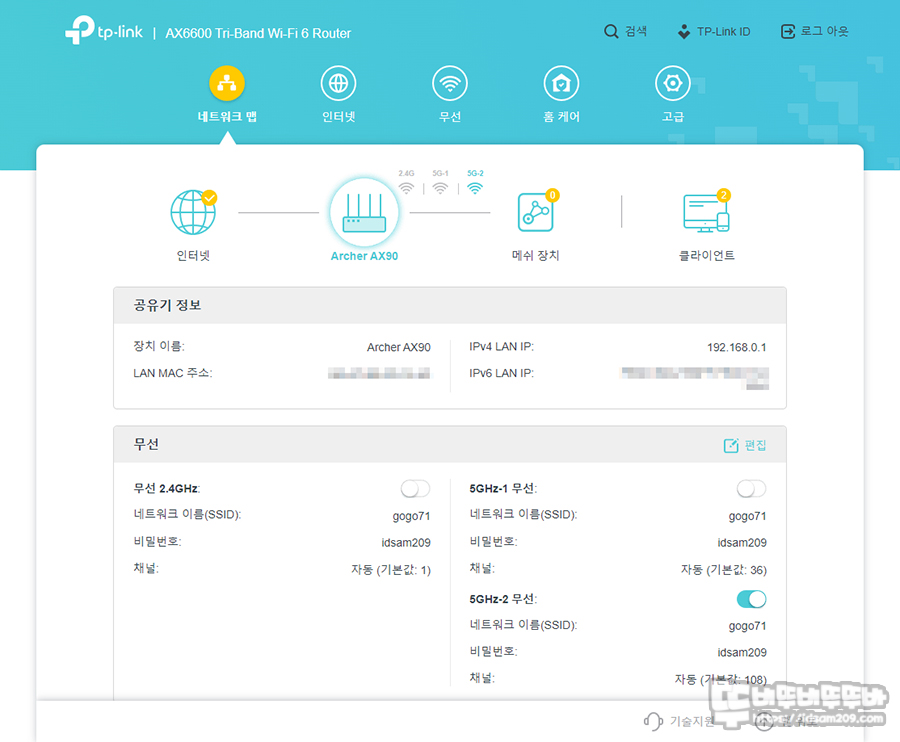Click the 5GHz-1 SSID value gogo71
The width and height of the screenshot is (900, 742).
pos(747,516)
